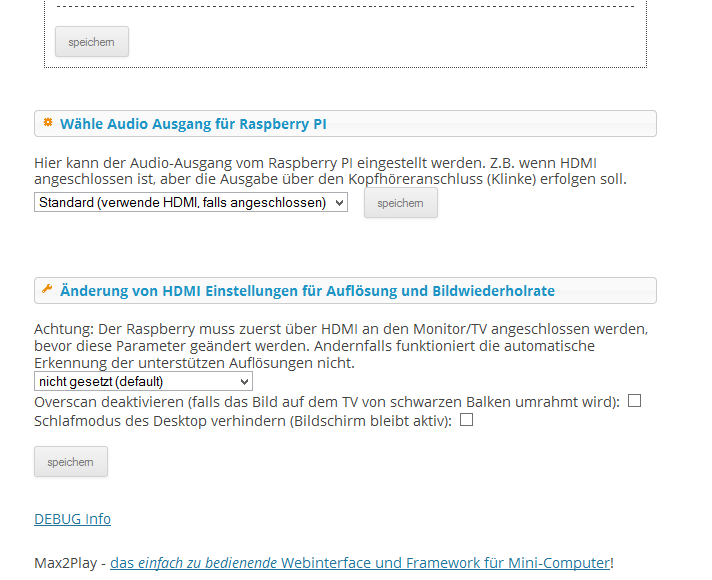Click heading Änderung von HDMI Einstellungen

(307, 291)
